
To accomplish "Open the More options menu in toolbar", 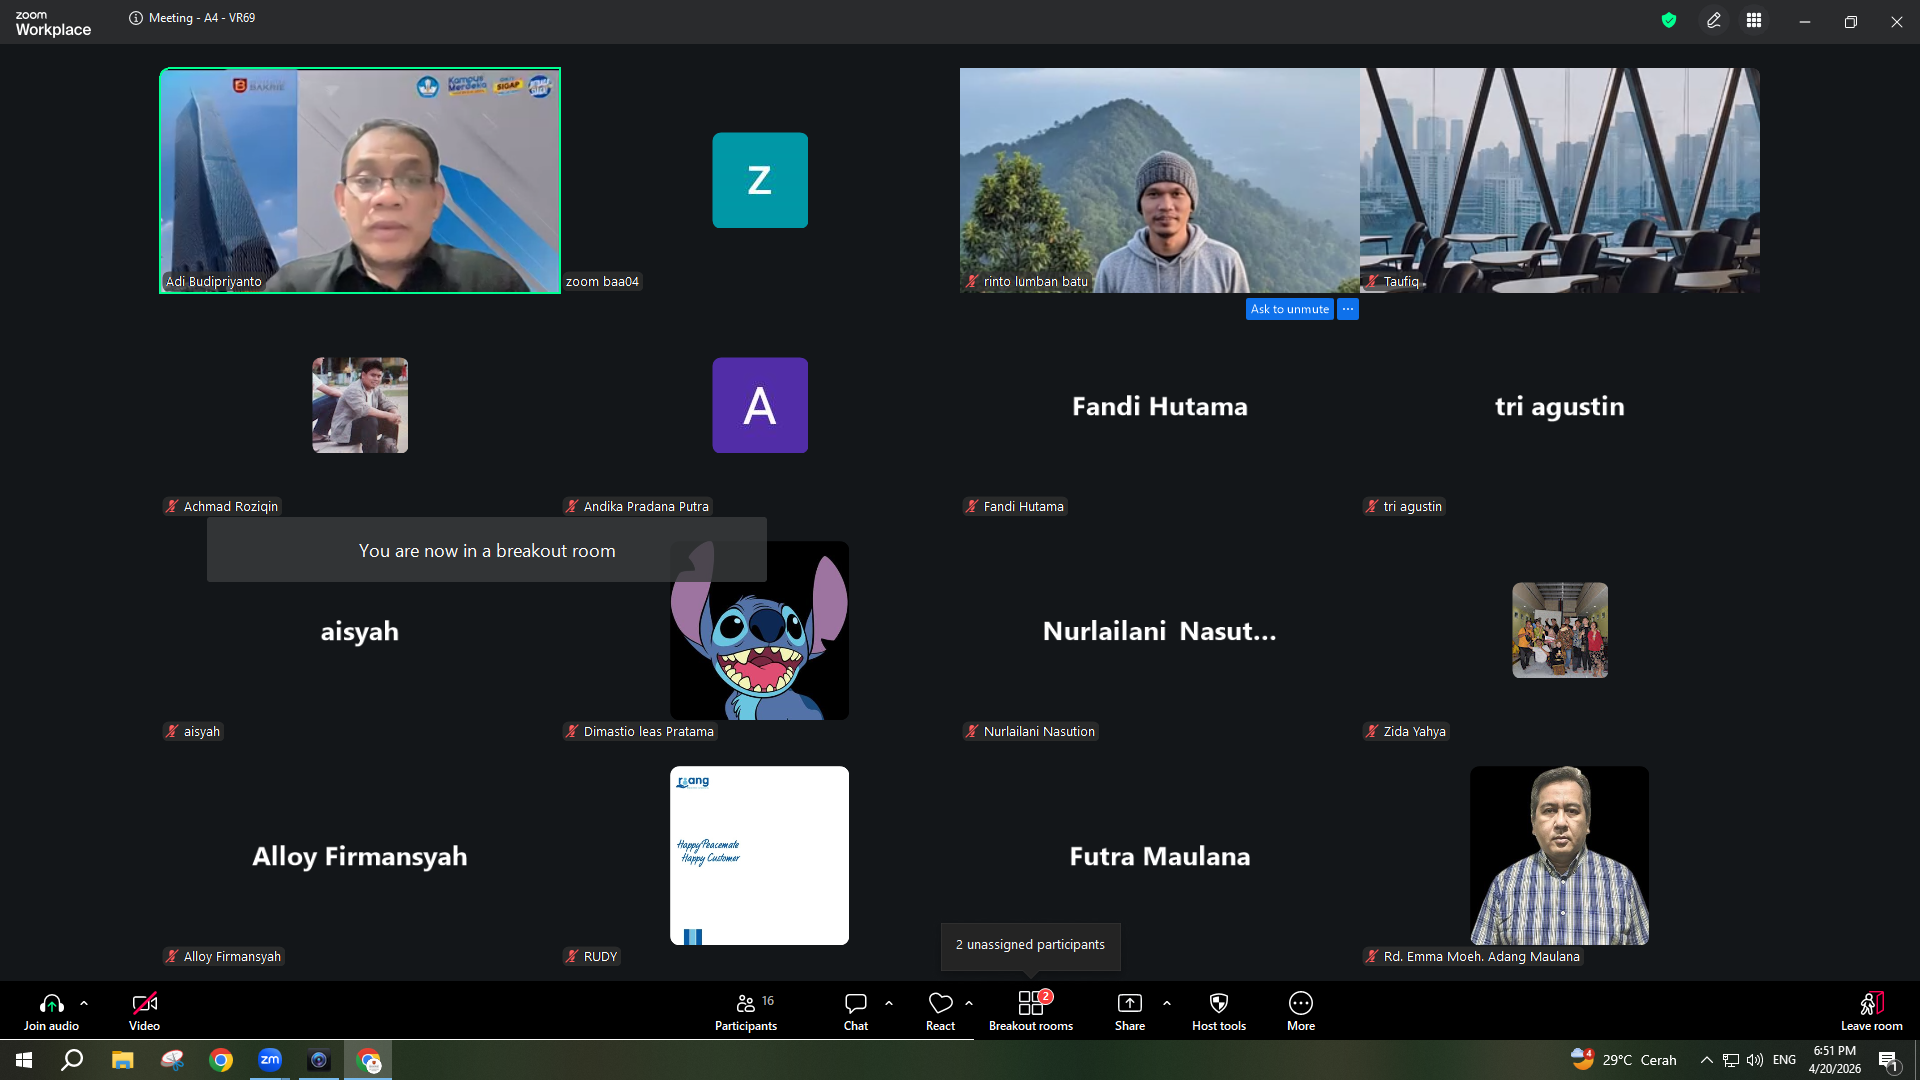I will [1301, 1011].
